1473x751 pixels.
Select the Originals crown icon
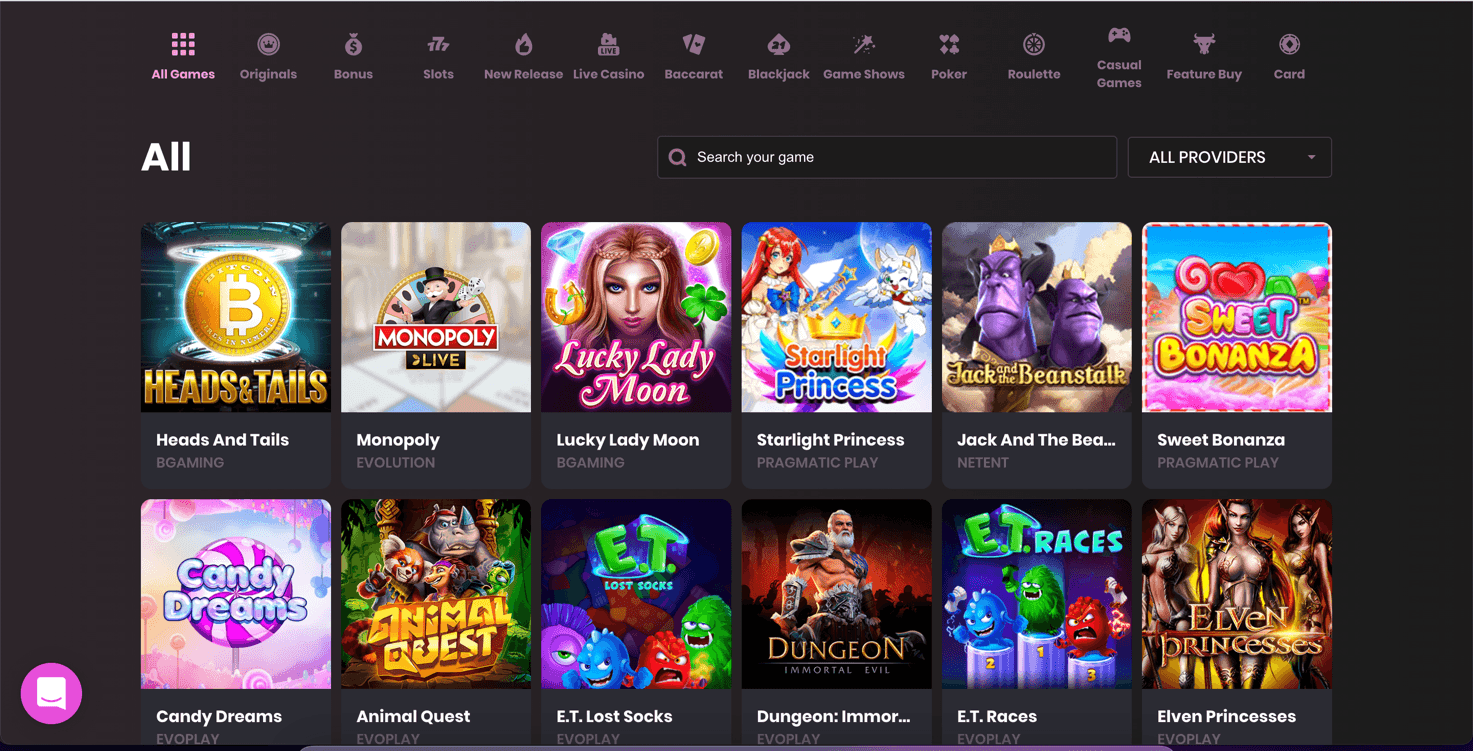tap(268, 44)
